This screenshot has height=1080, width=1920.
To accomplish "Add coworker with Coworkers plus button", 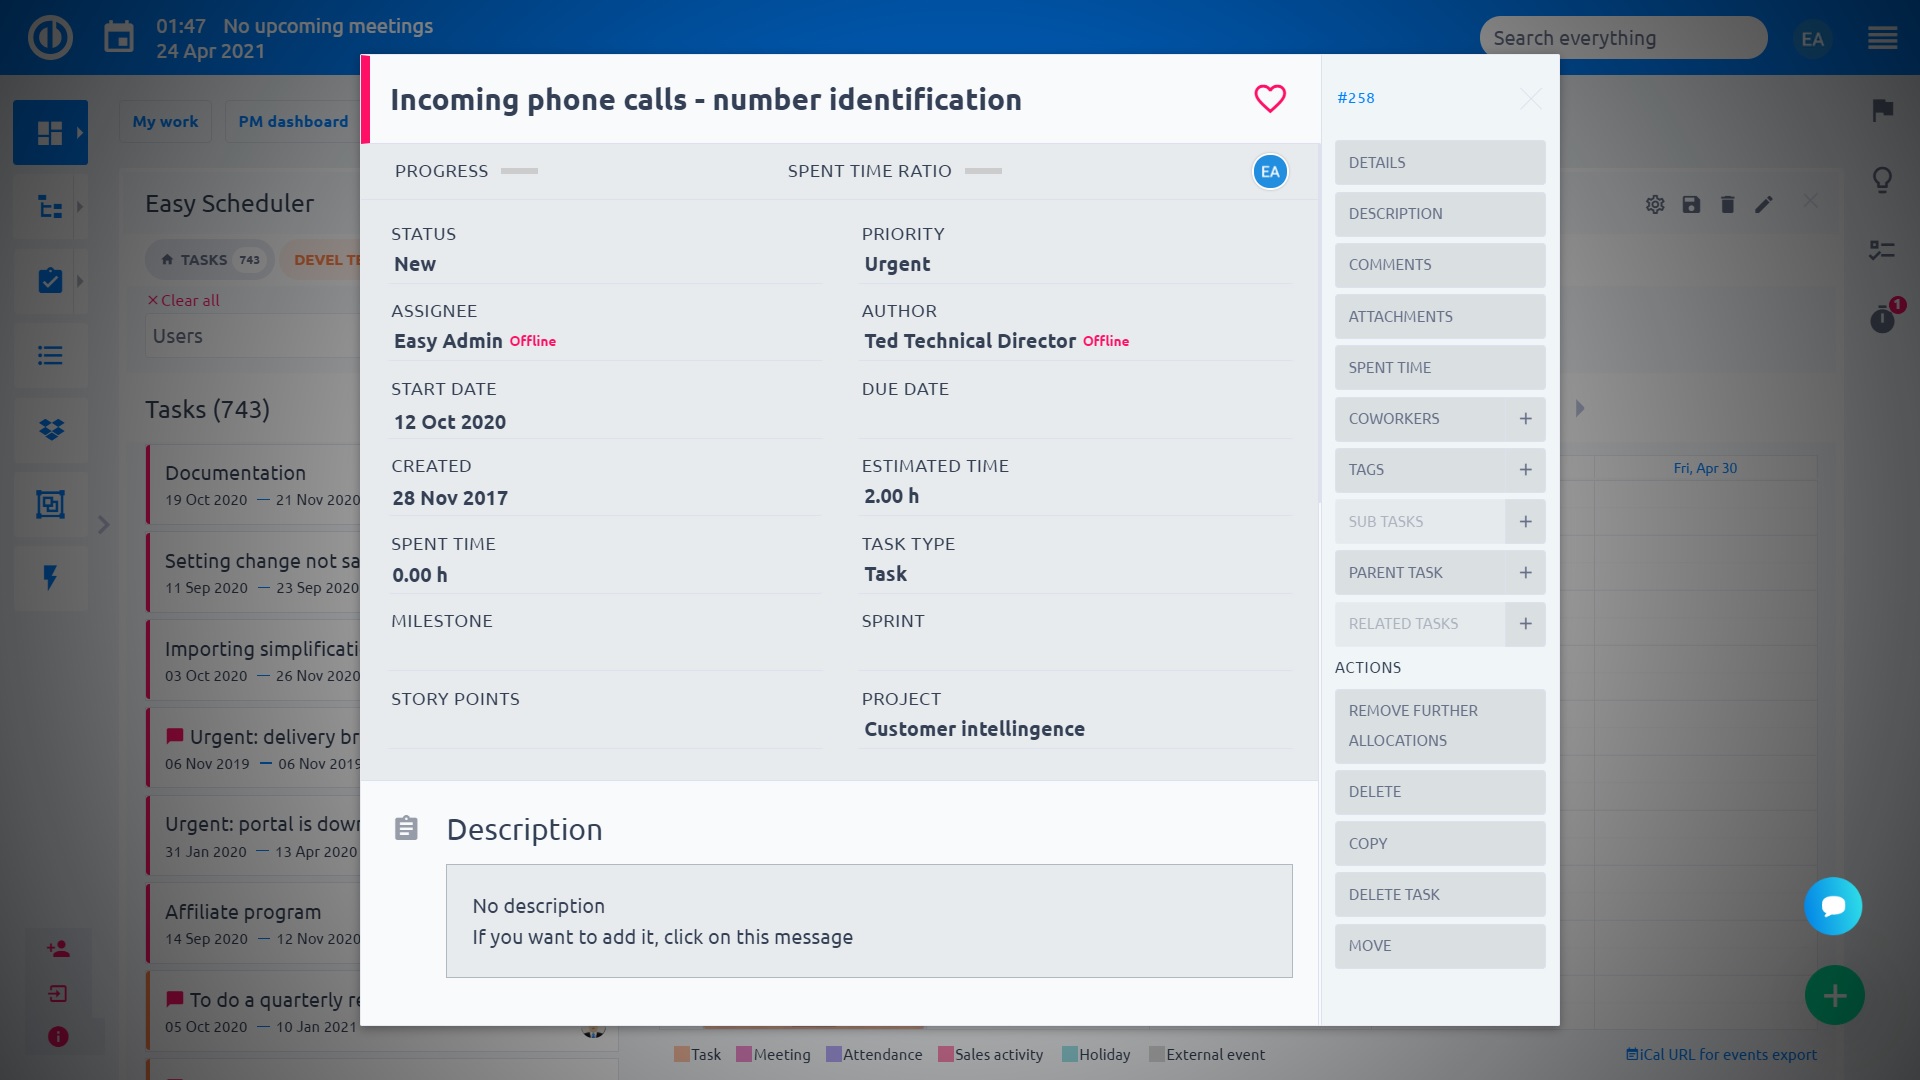I will [1525, 419].
